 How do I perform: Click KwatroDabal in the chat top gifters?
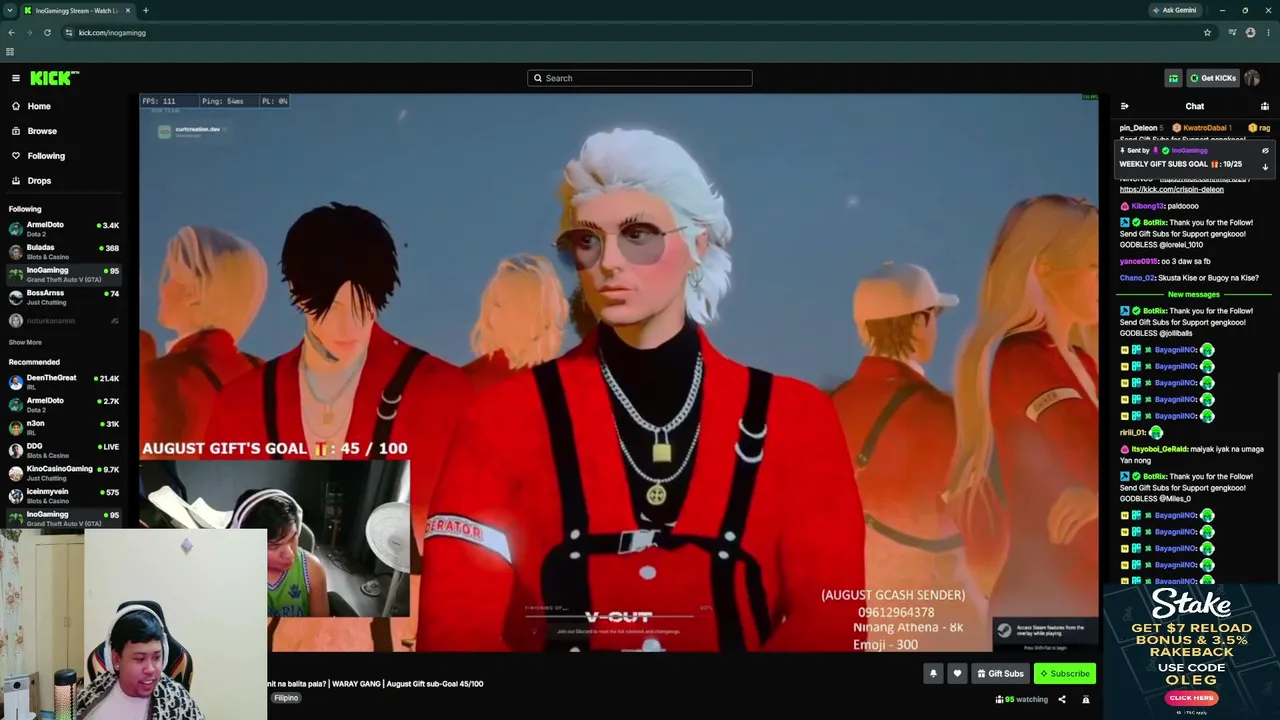(x=1204, y=128)
